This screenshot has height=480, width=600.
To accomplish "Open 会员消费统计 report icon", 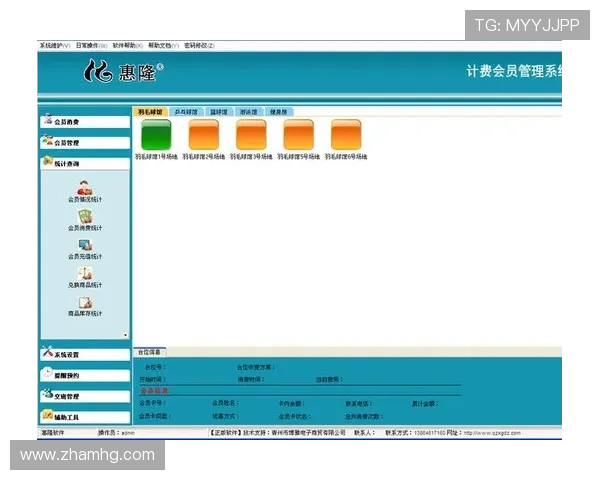I will (x=85, y=220).
